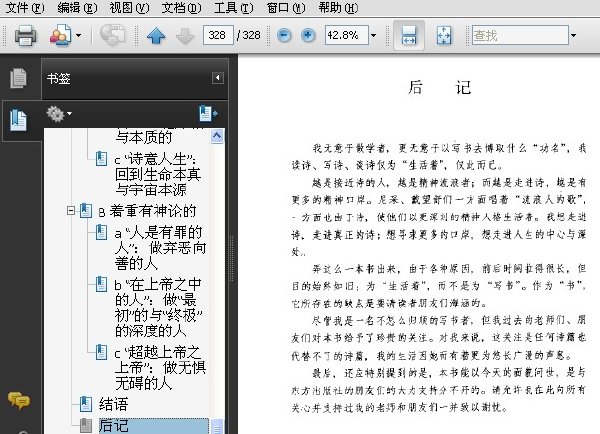This screenshot has width=600, height=434.
Task: Click the total page count text / 328
Action: coord(249,35)
